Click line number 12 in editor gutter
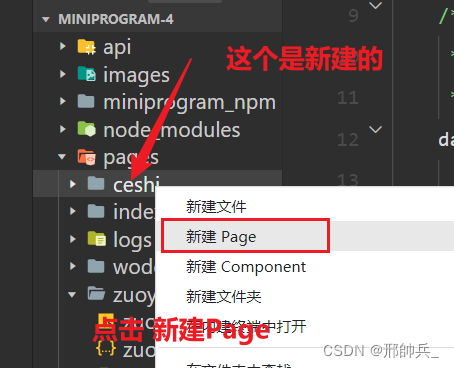Screen dimensions: 454x368 pyautogui.click(x=348, y=139)
